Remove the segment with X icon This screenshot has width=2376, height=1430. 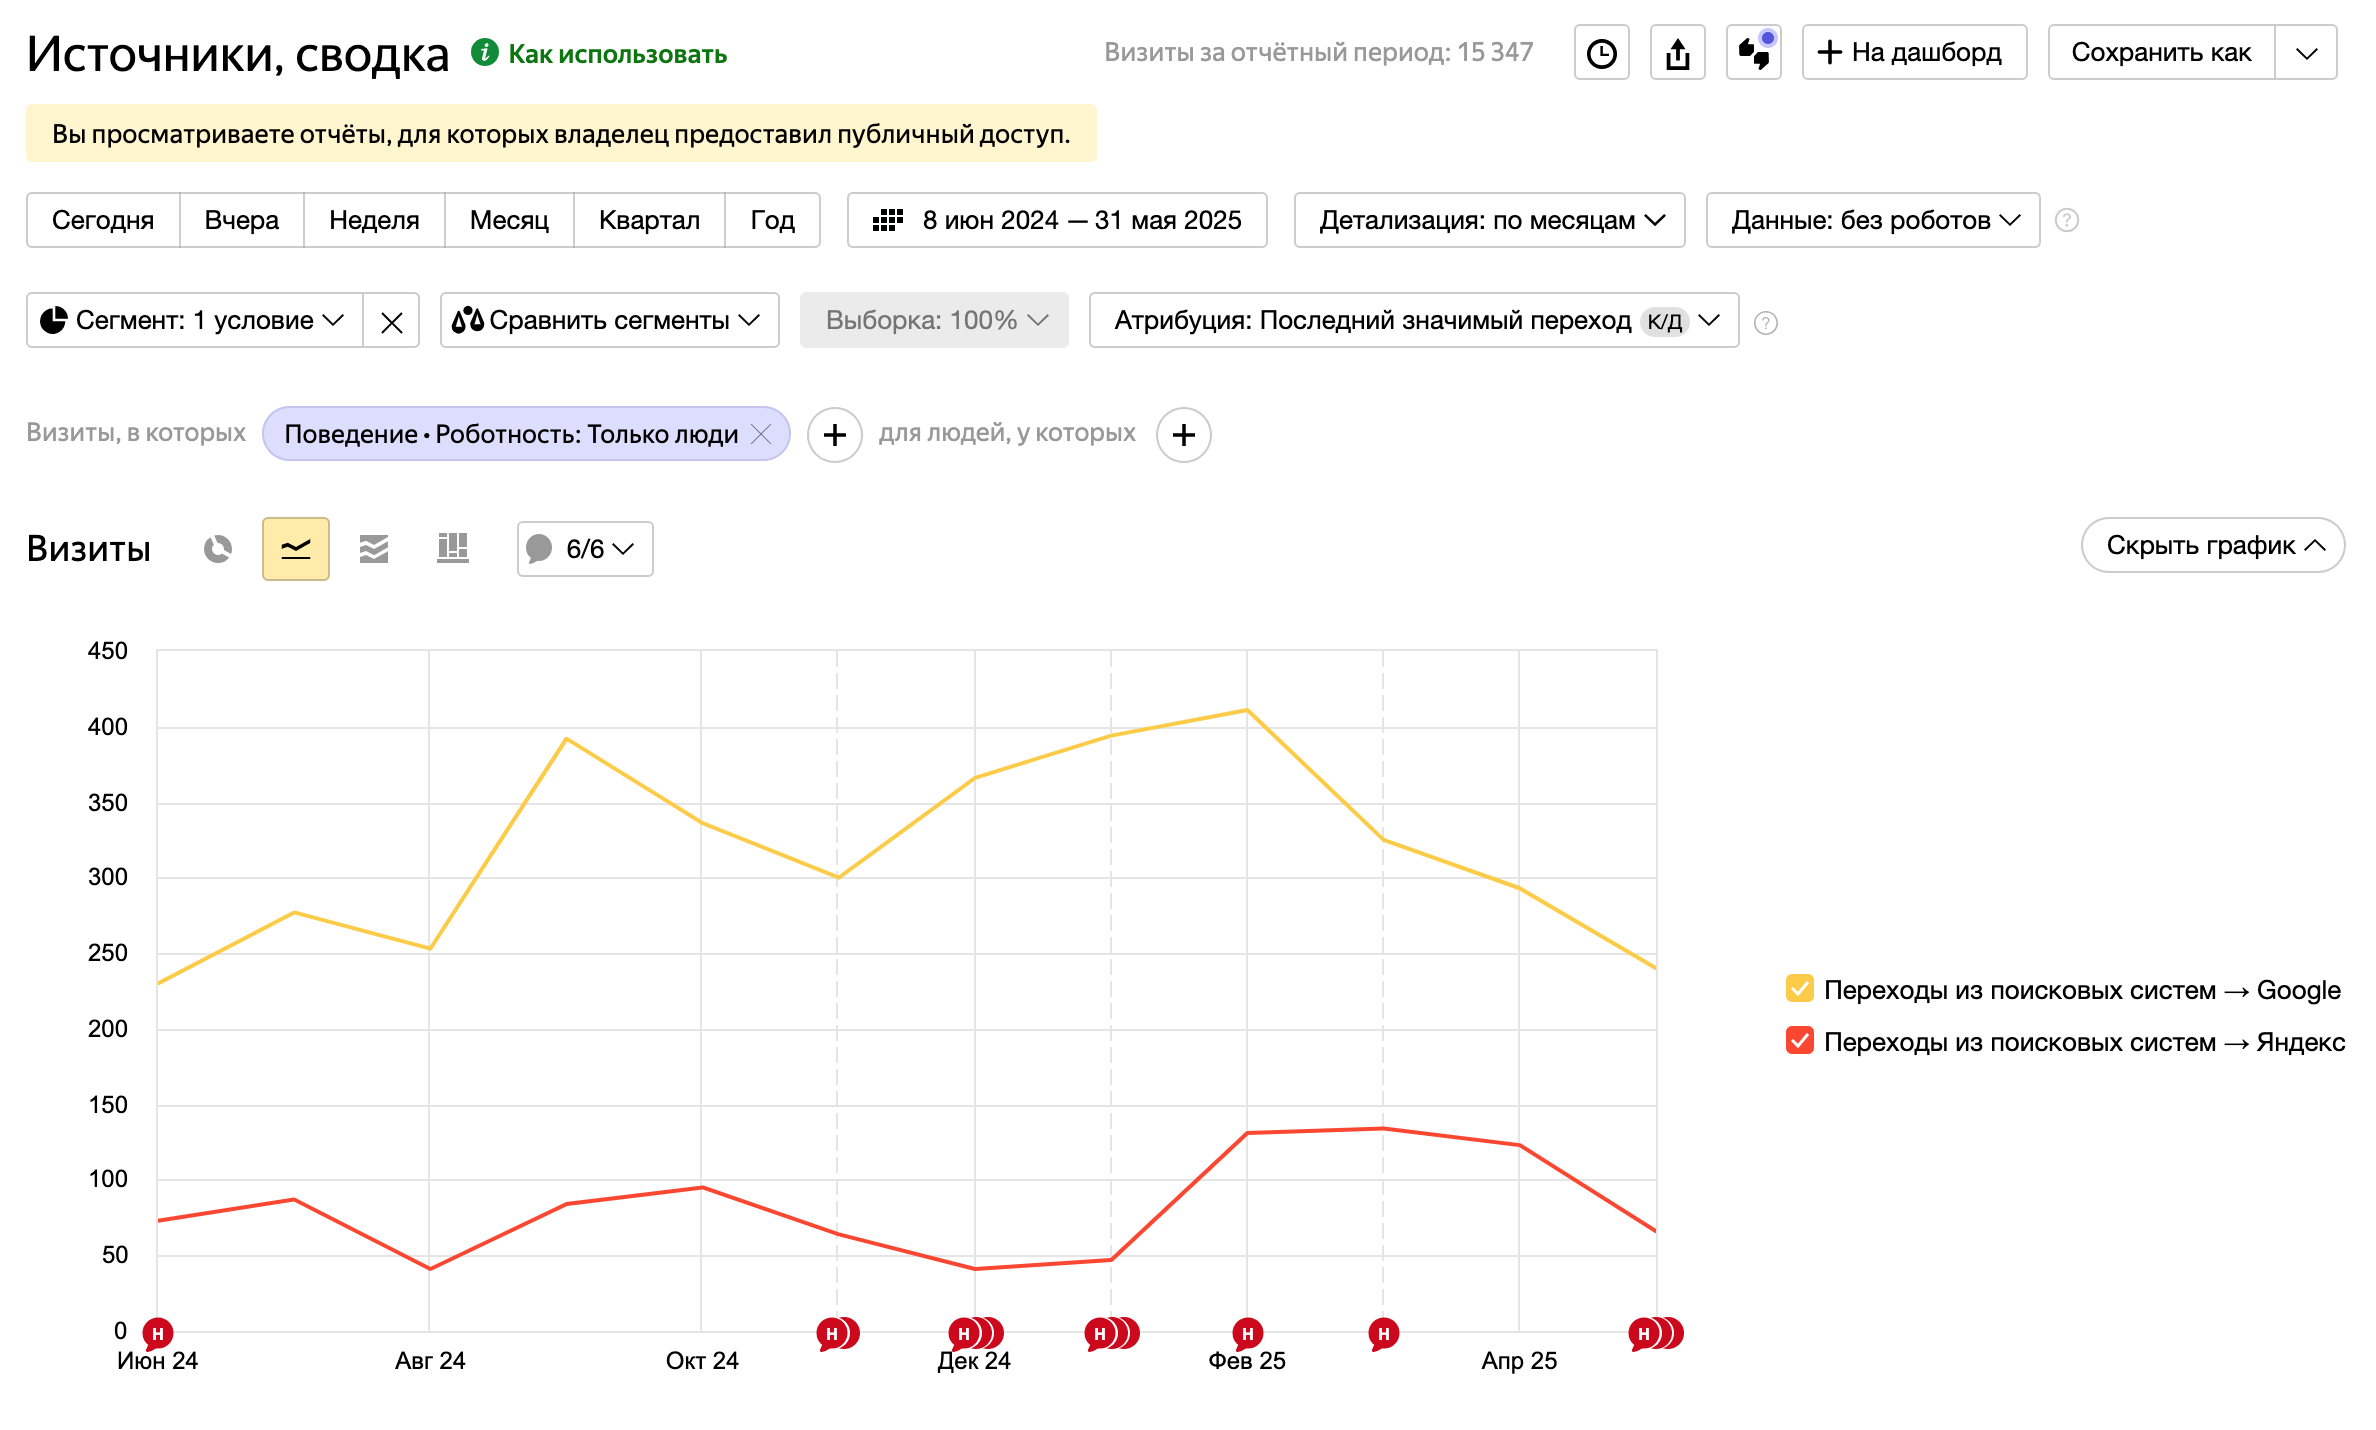pyautogui.click(x=391, y=321)
